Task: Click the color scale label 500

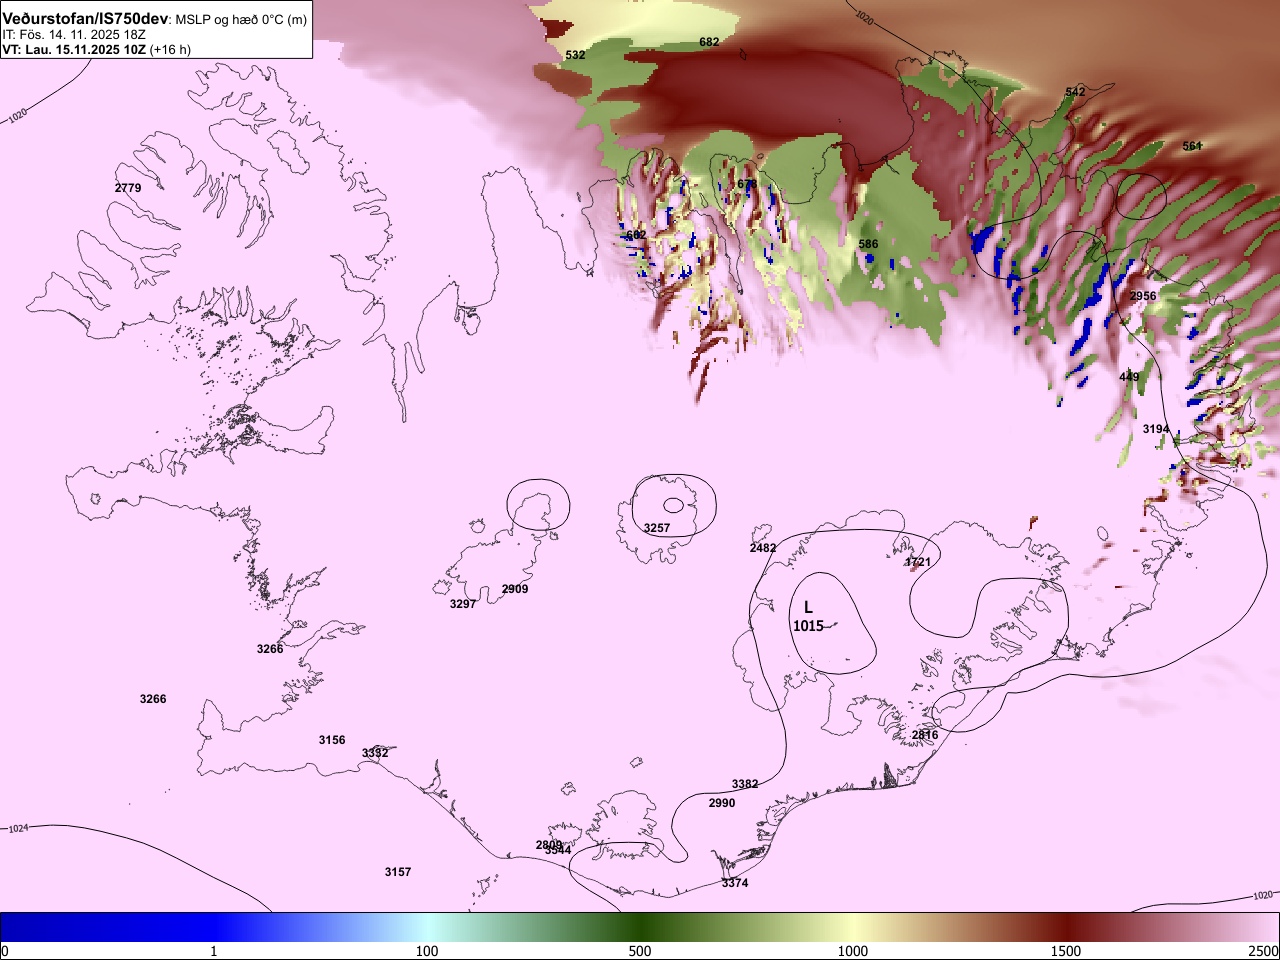Action: click(640, 951)
